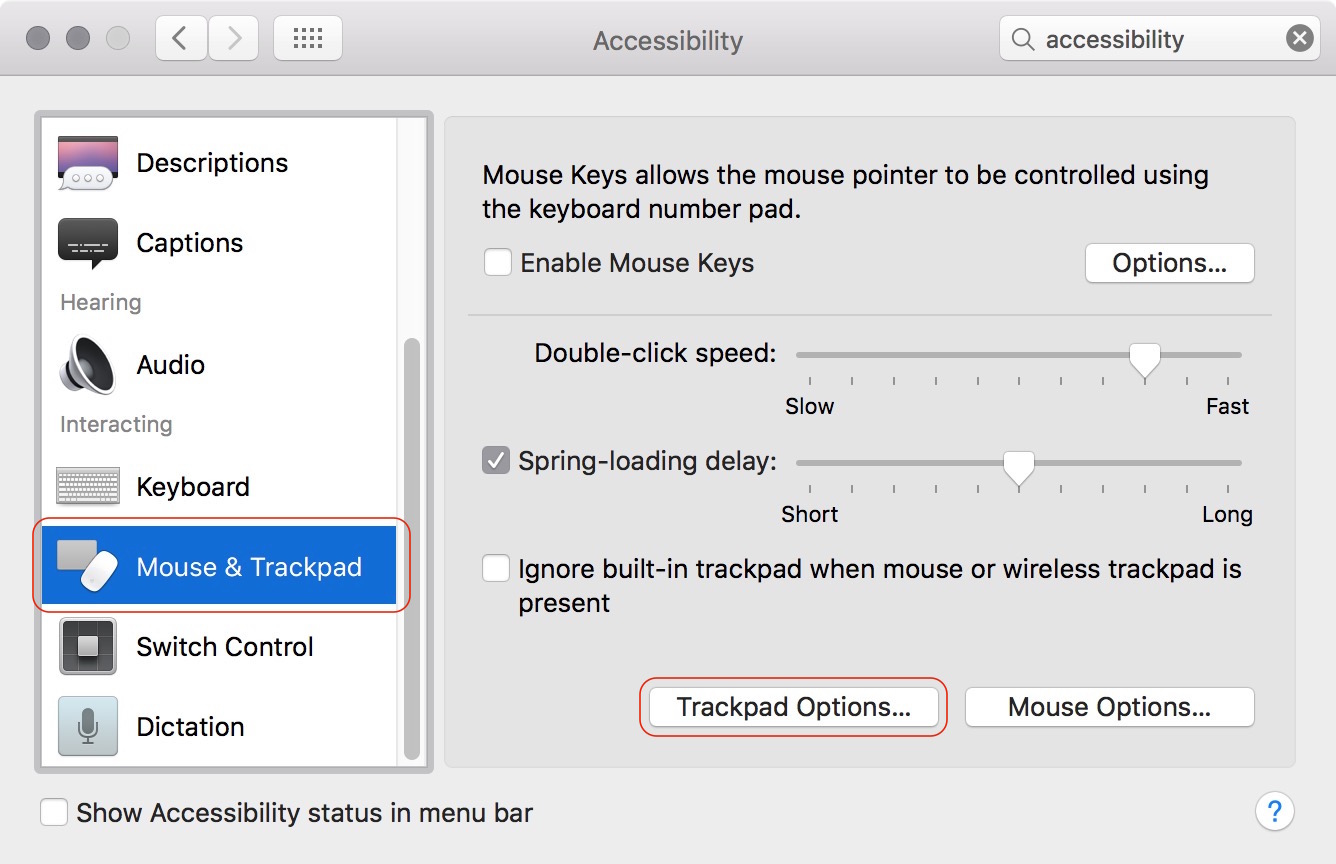The width and height of the screenshot is (1336, 864).
Task: Open Mouse Options dialog
Action: 1109,707
